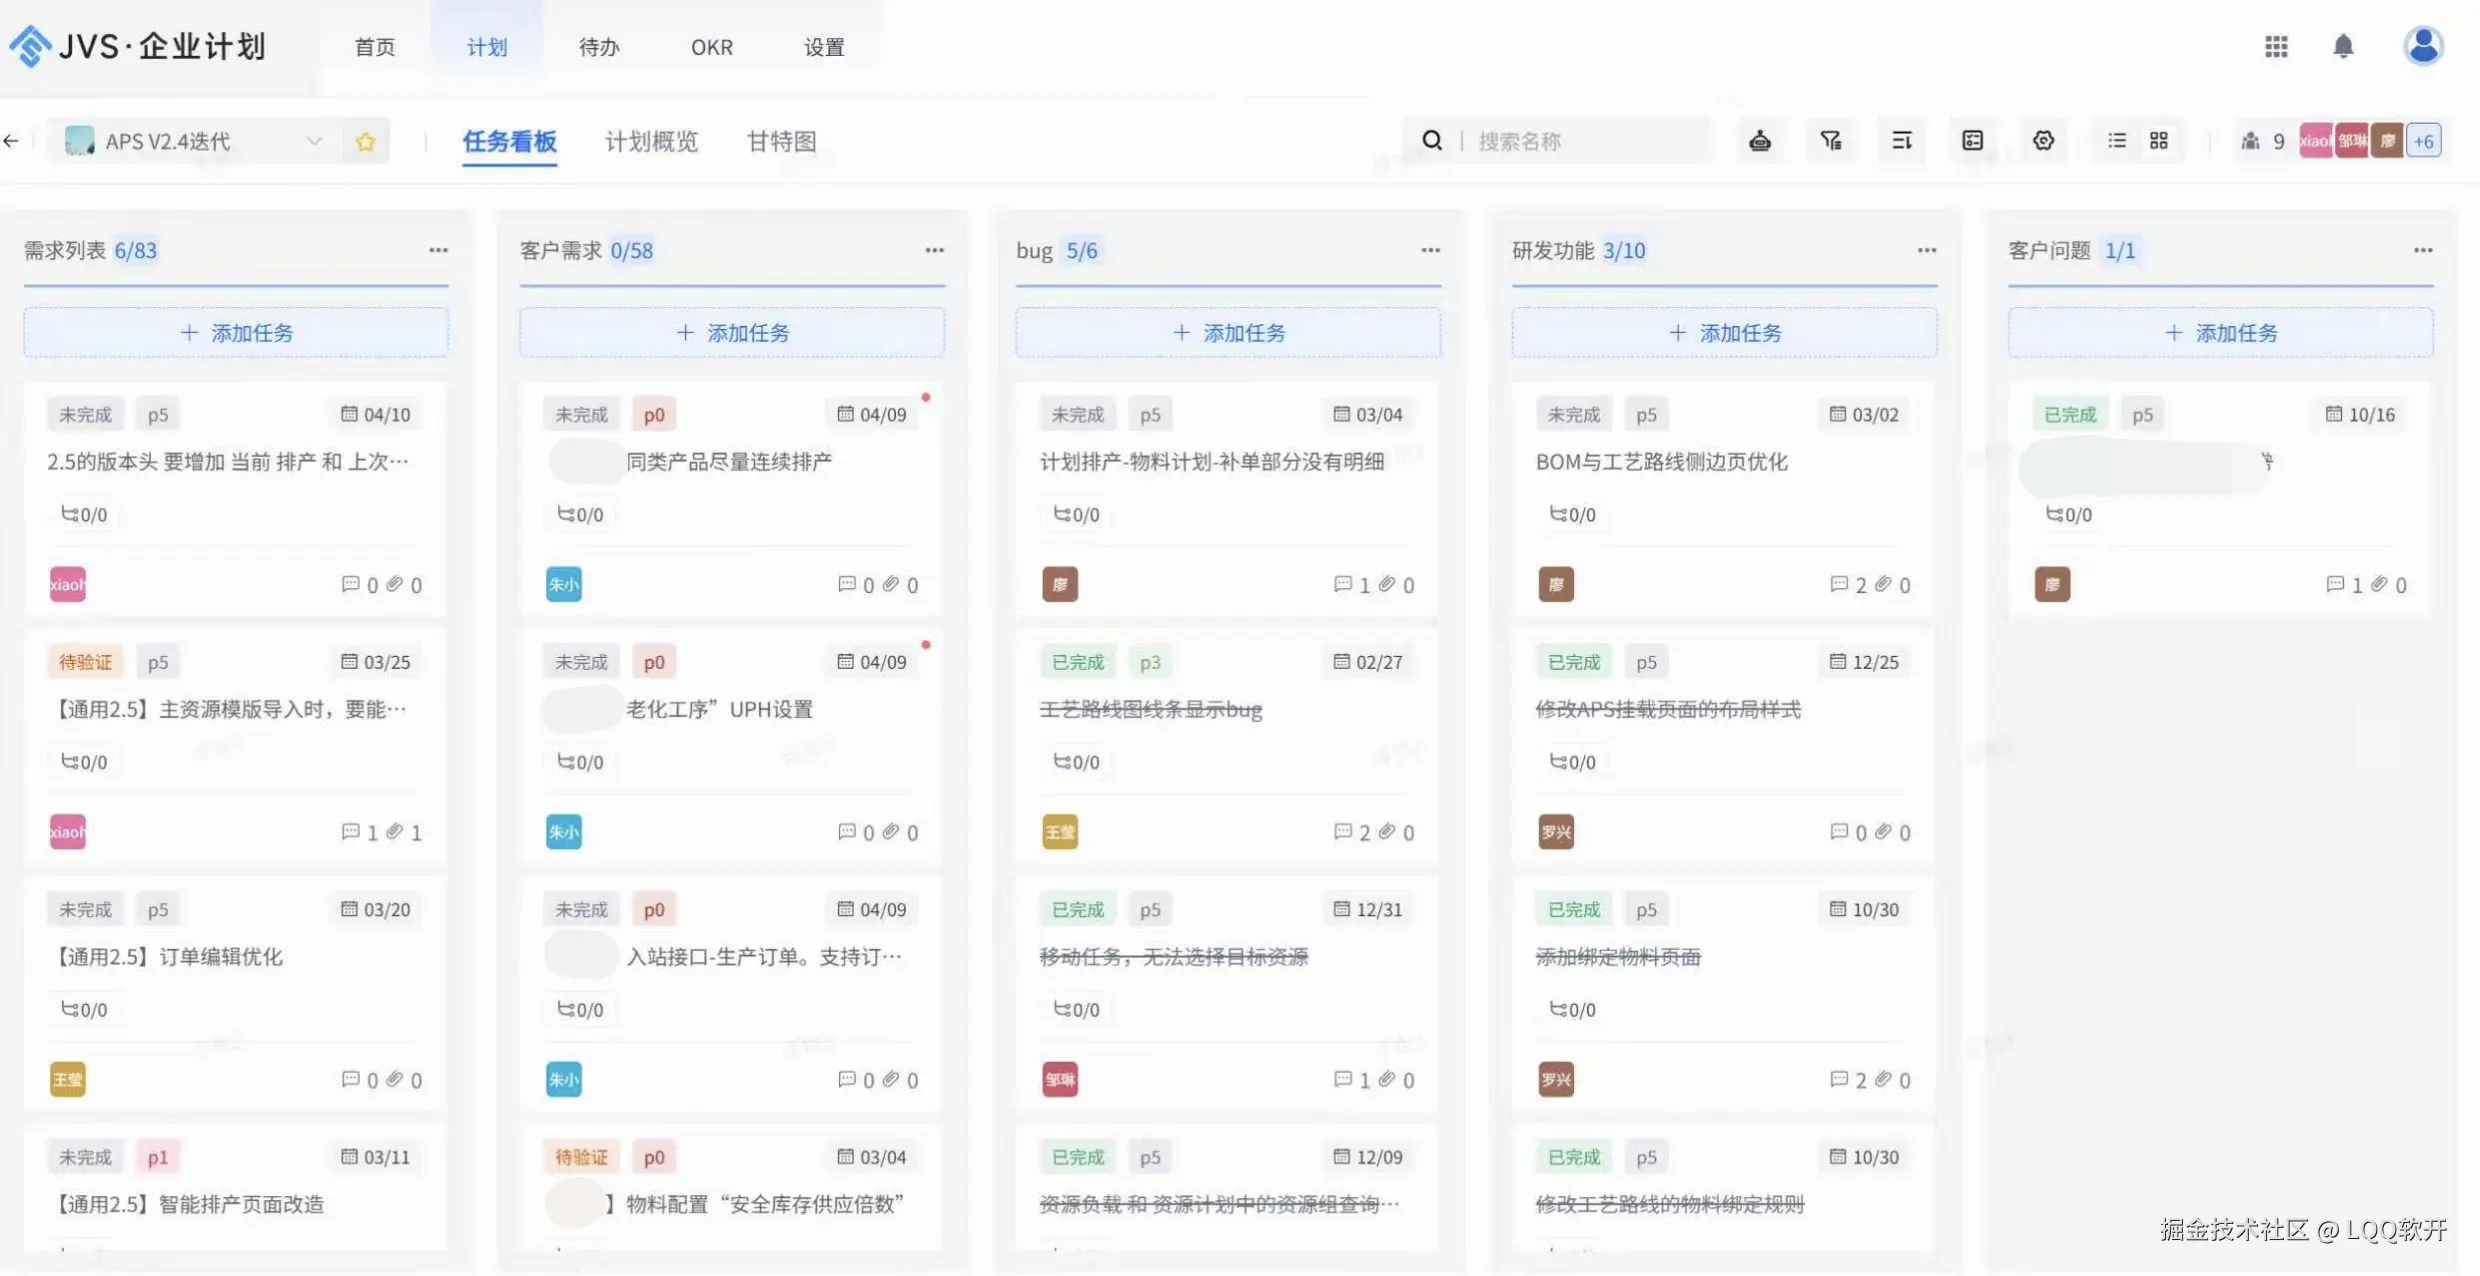The height and width of the screenshot is (1276, 2480).
Task: Open notifications bell icon
Action: point(2343,46)
